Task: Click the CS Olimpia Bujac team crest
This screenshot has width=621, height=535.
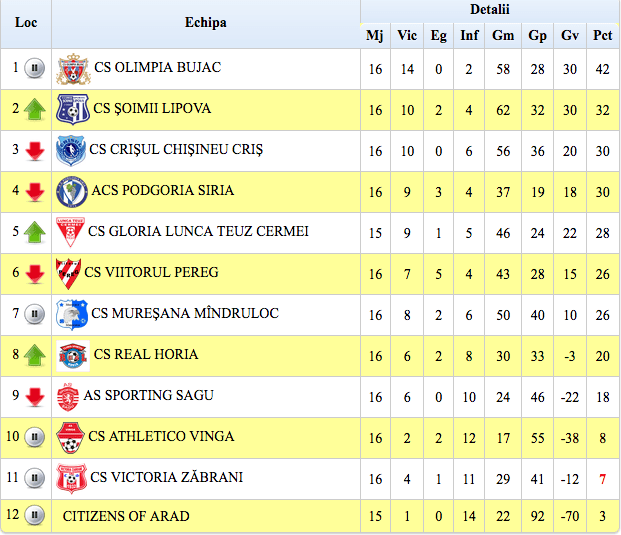Action: [73, 69]
